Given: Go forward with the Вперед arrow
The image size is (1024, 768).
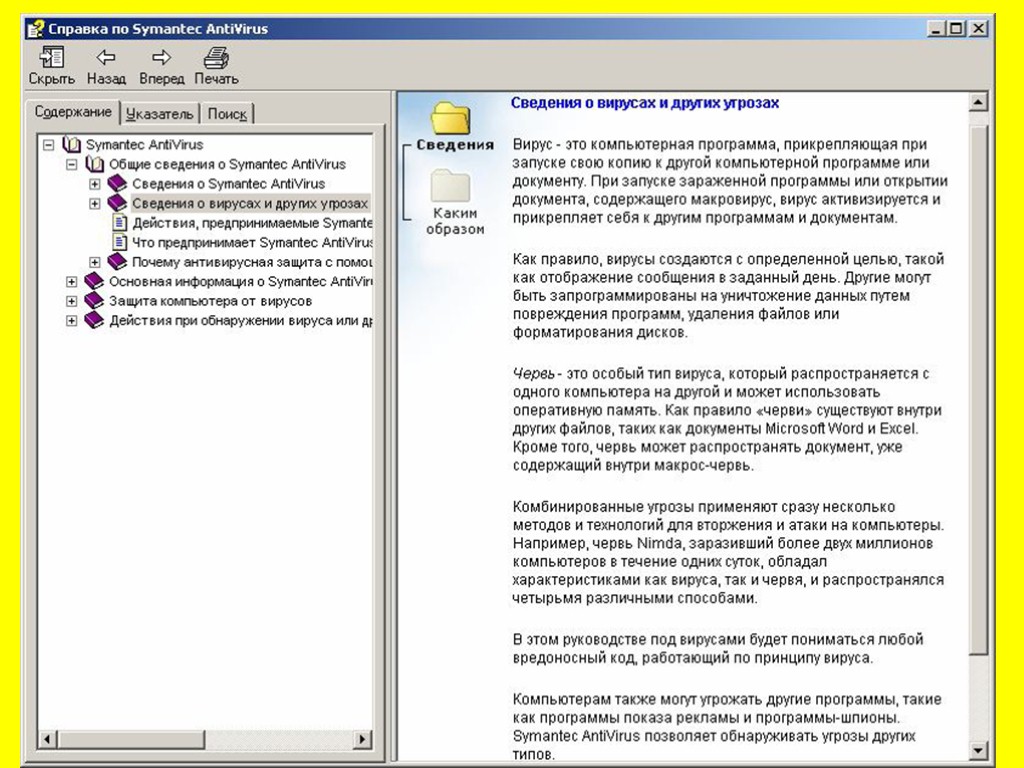Looking at the screenshot, I should point(161,57).
